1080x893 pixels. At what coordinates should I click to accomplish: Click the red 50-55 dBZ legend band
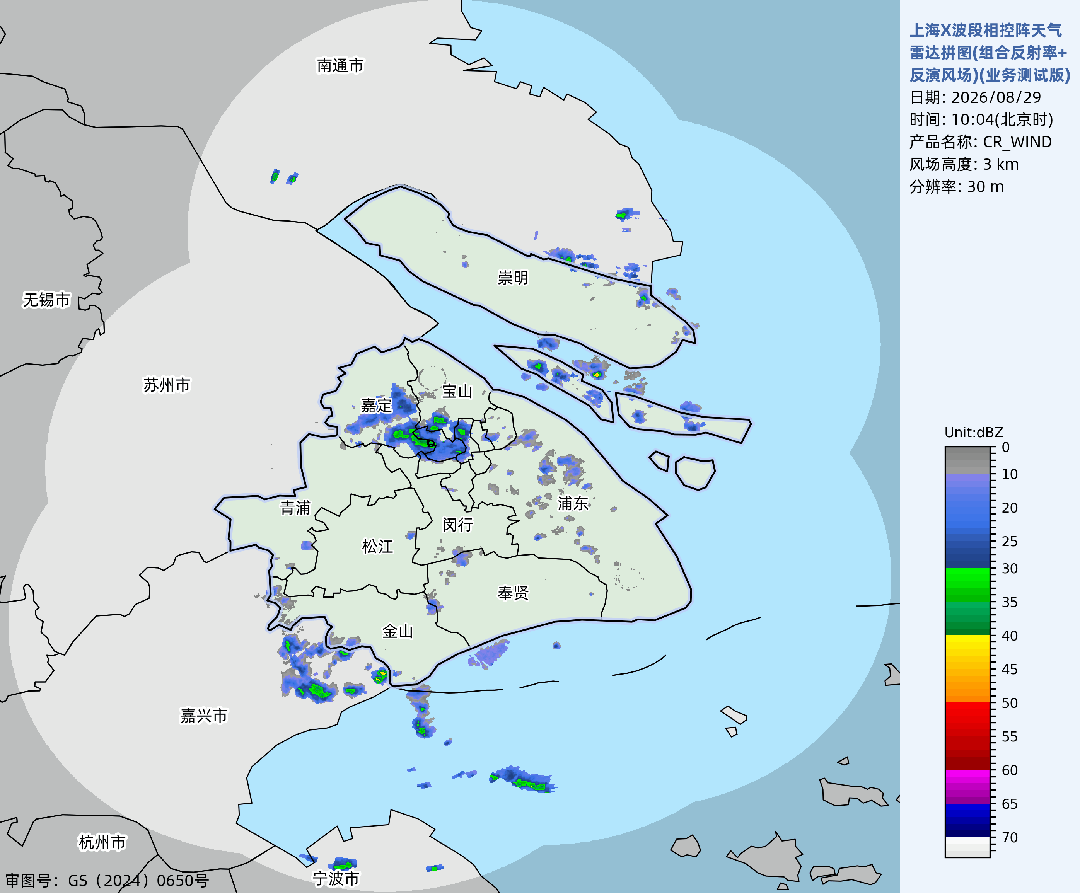click(x=968, y=719)
